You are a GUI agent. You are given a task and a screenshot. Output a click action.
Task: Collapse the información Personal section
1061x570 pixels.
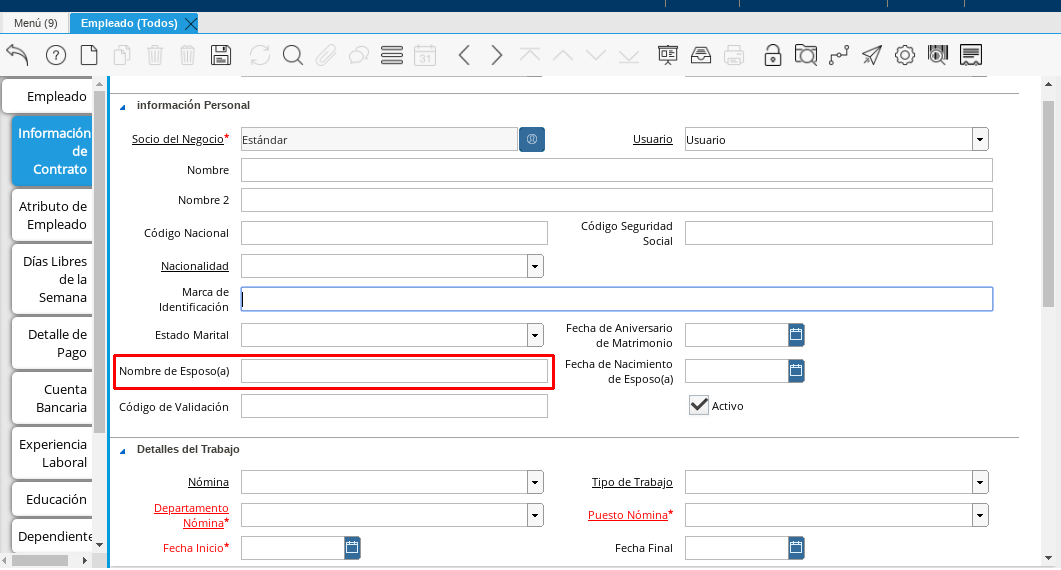tap(123, 106)
